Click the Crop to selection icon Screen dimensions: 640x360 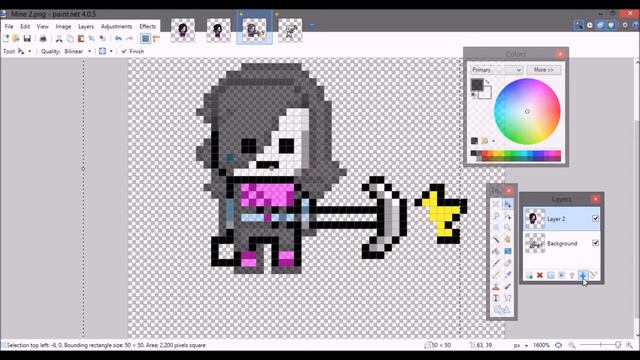(92, 39)
